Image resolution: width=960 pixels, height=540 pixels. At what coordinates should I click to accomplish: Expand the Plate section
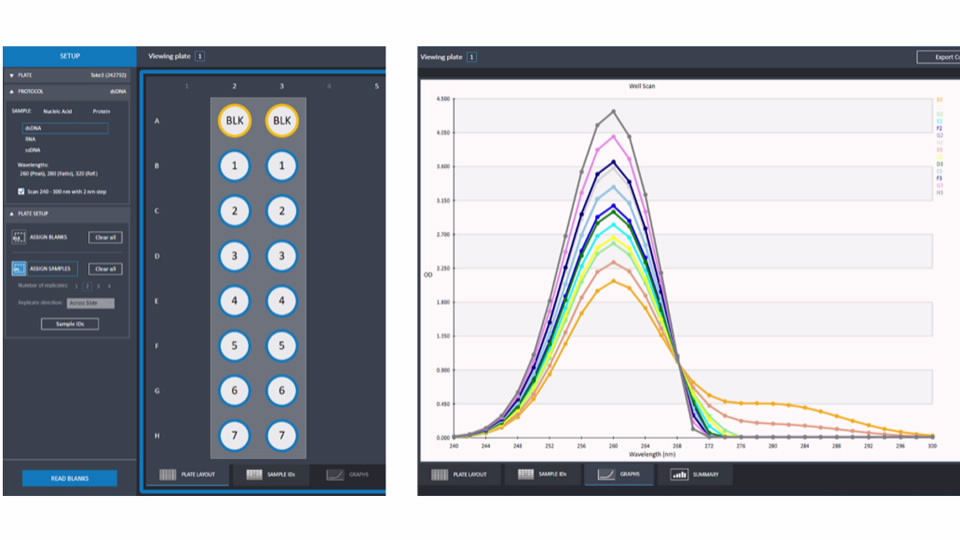click(x=10, y=75)
